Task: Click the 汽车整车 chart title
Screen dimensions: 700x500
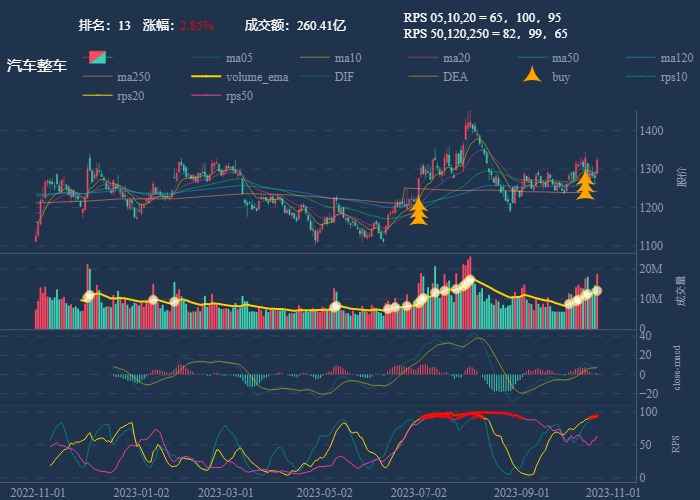Action: [37, 66]
